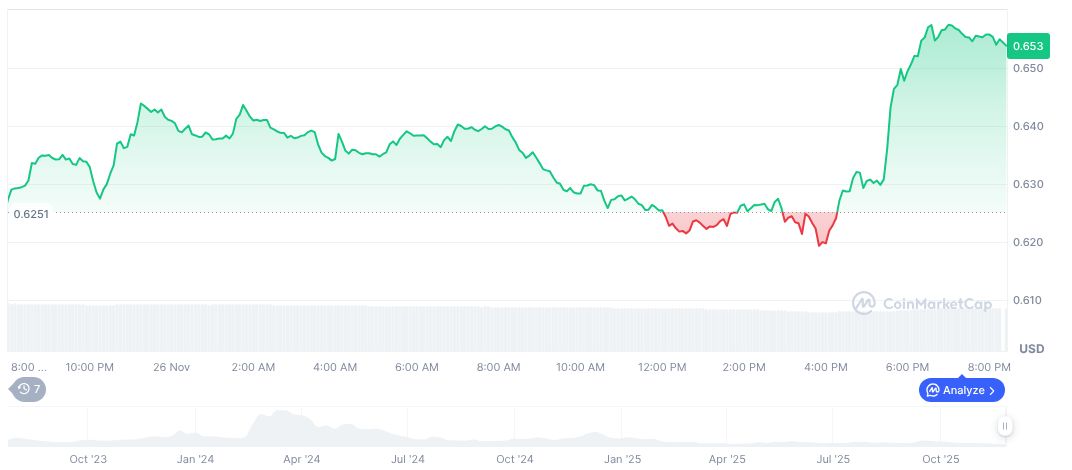The width and height of the screenshot is (1072, 470).
Task: Jump to Jul '25 in the overview timeline
Action: pos(835,459)
